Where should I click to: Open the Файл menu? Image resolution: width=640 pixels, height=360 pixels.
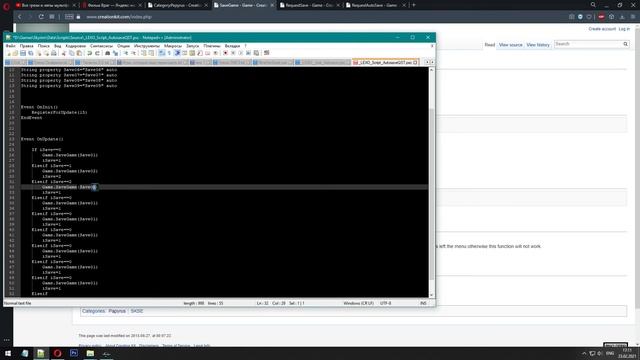coord(11,46)
